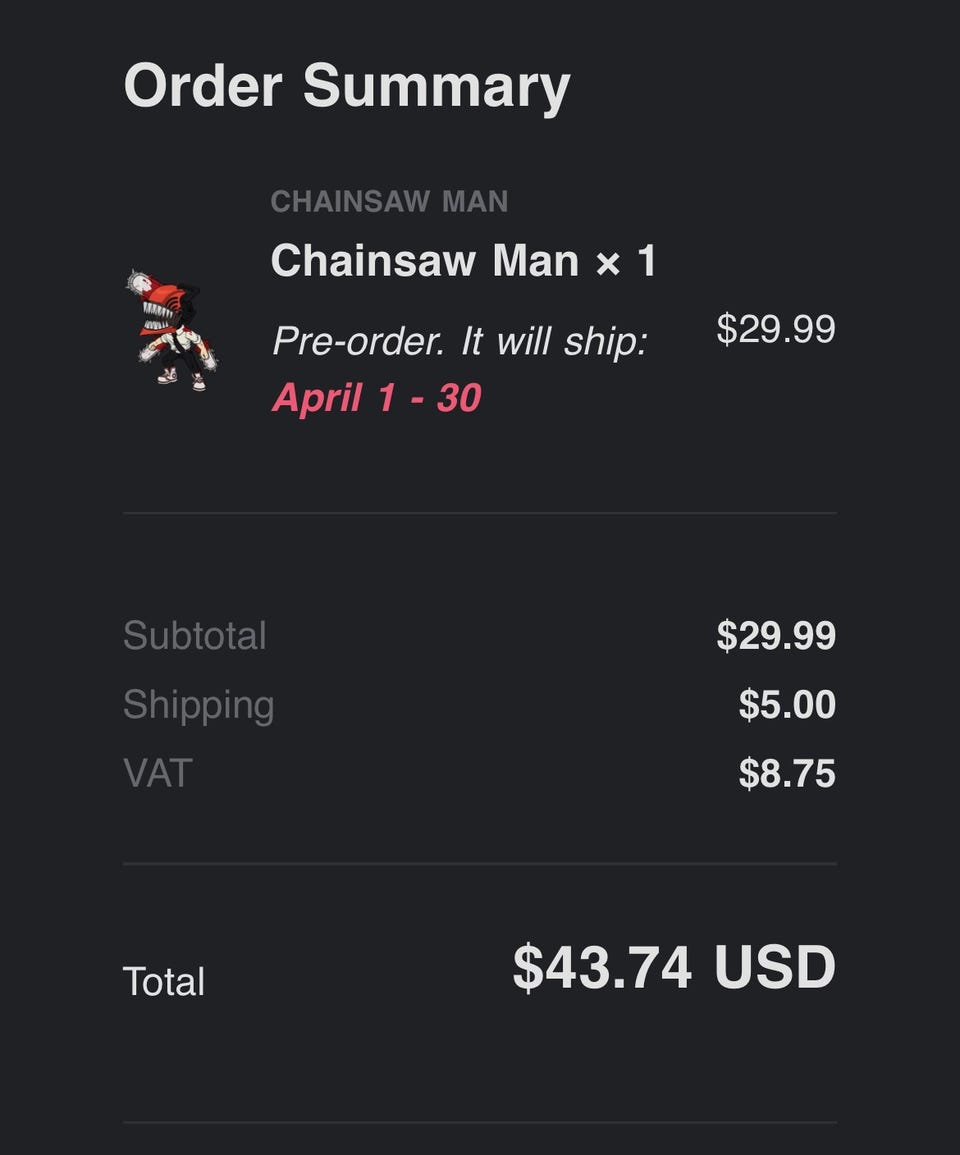Click the Pre-order. It will ship text
This screenshot has width=960, height=1155.
pyautogui.click(x=460, y=342)
